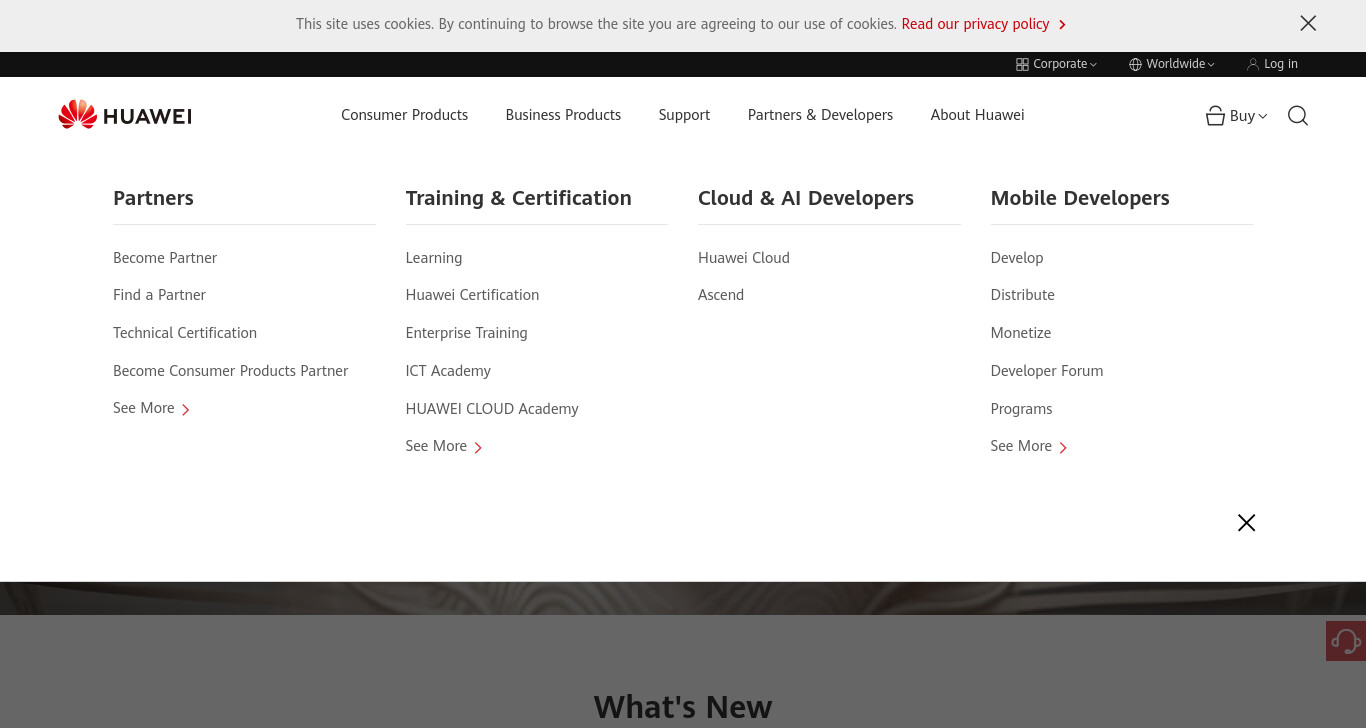
Task: Open Monetize link
Action: pos(1021,333)
